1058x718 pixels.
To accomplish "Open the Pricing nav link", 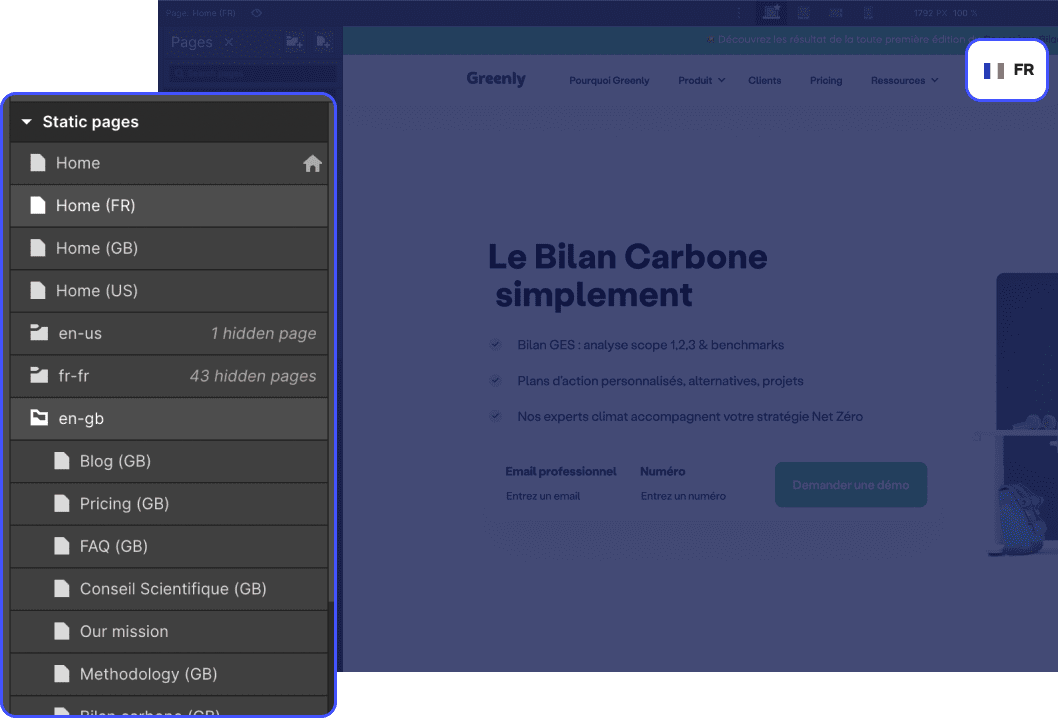I will (826, 80).
